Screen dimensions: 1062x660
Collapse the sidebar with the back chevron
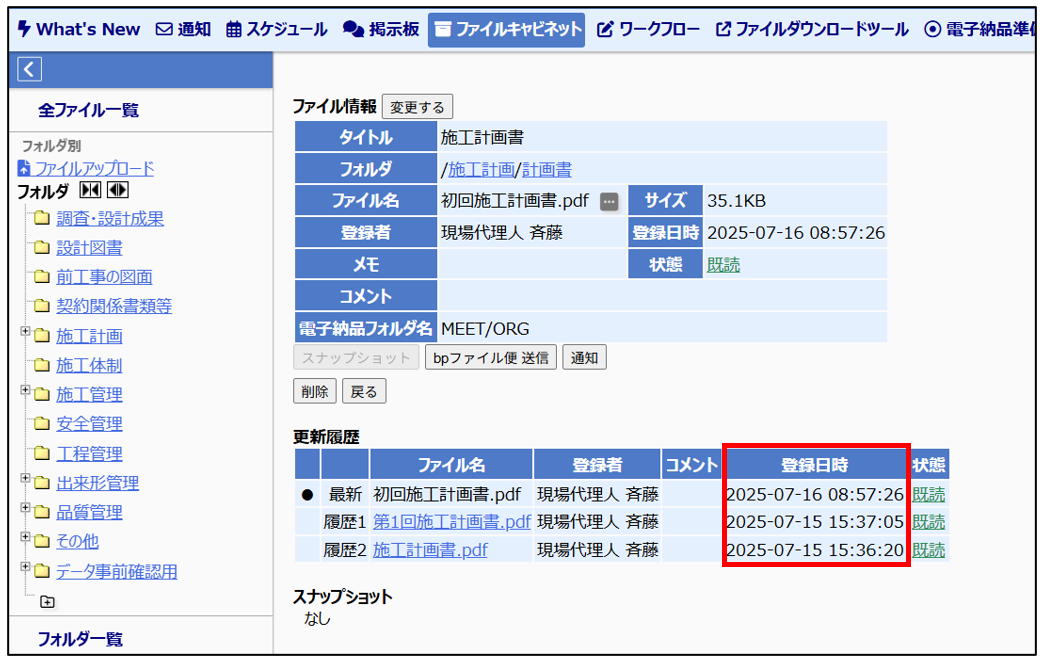[x=30, y=69]
